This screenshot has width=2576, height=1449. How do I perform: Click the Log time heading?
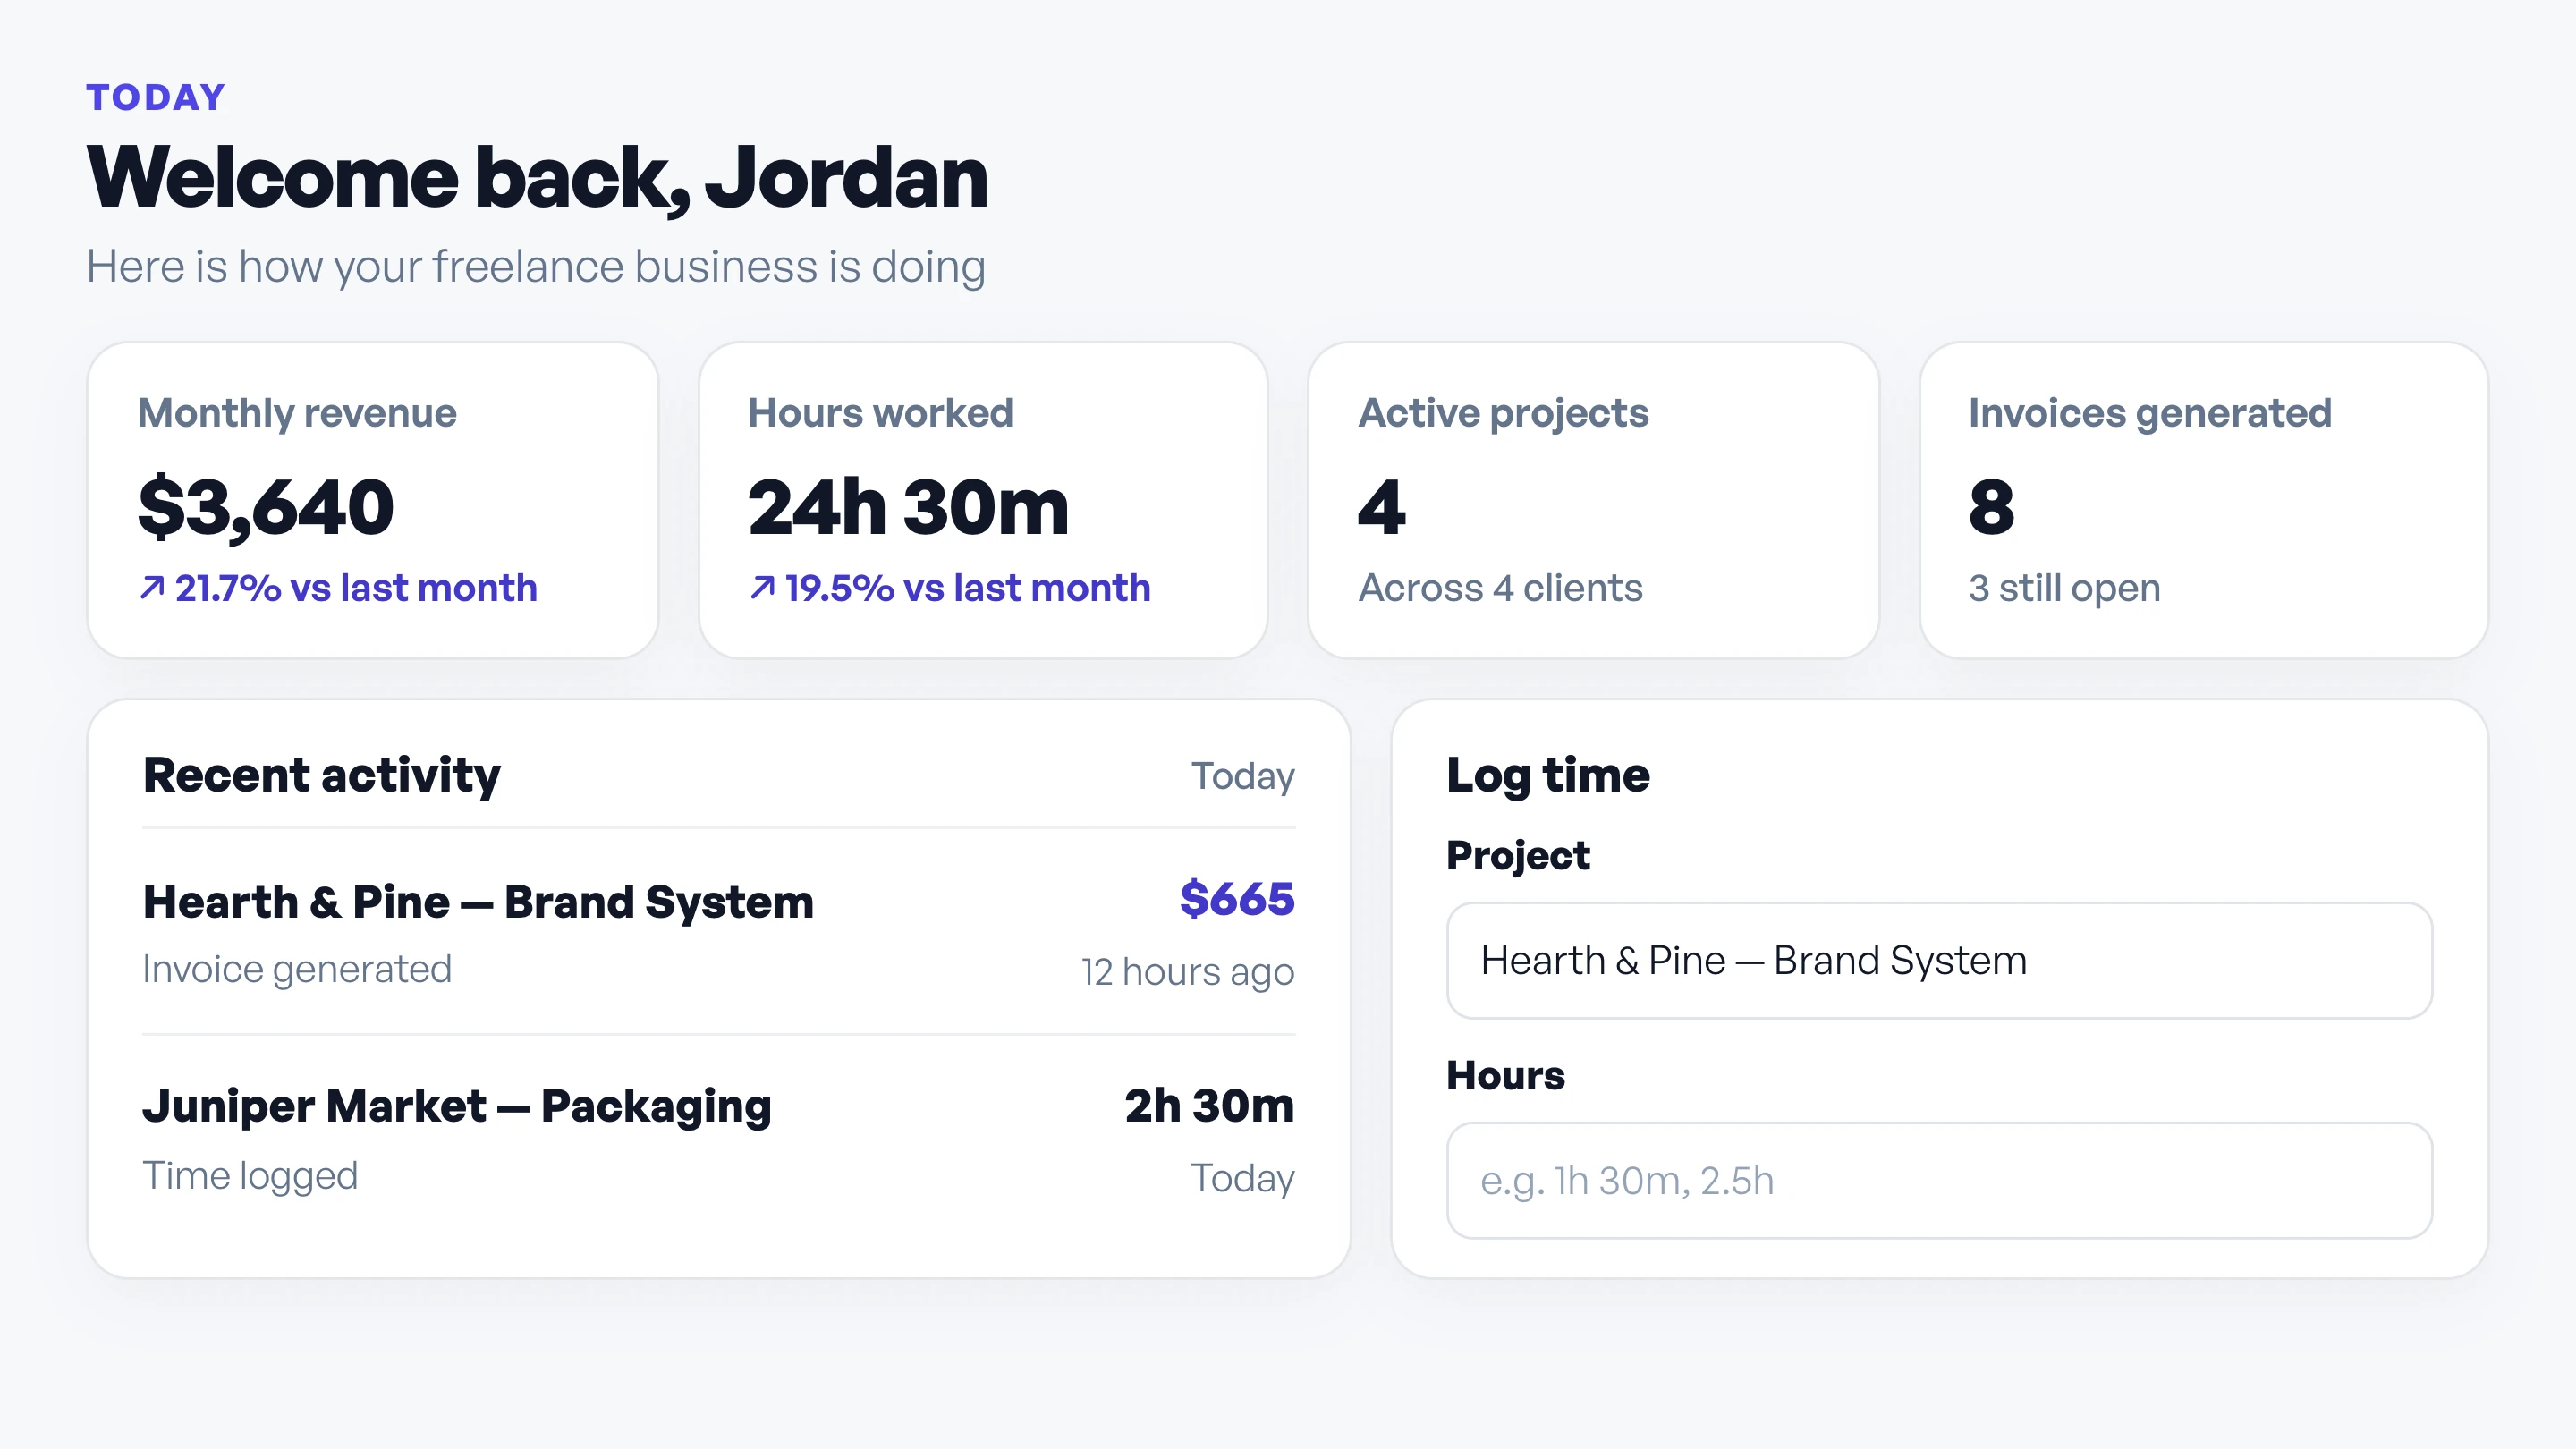(x=1548, y=776)
